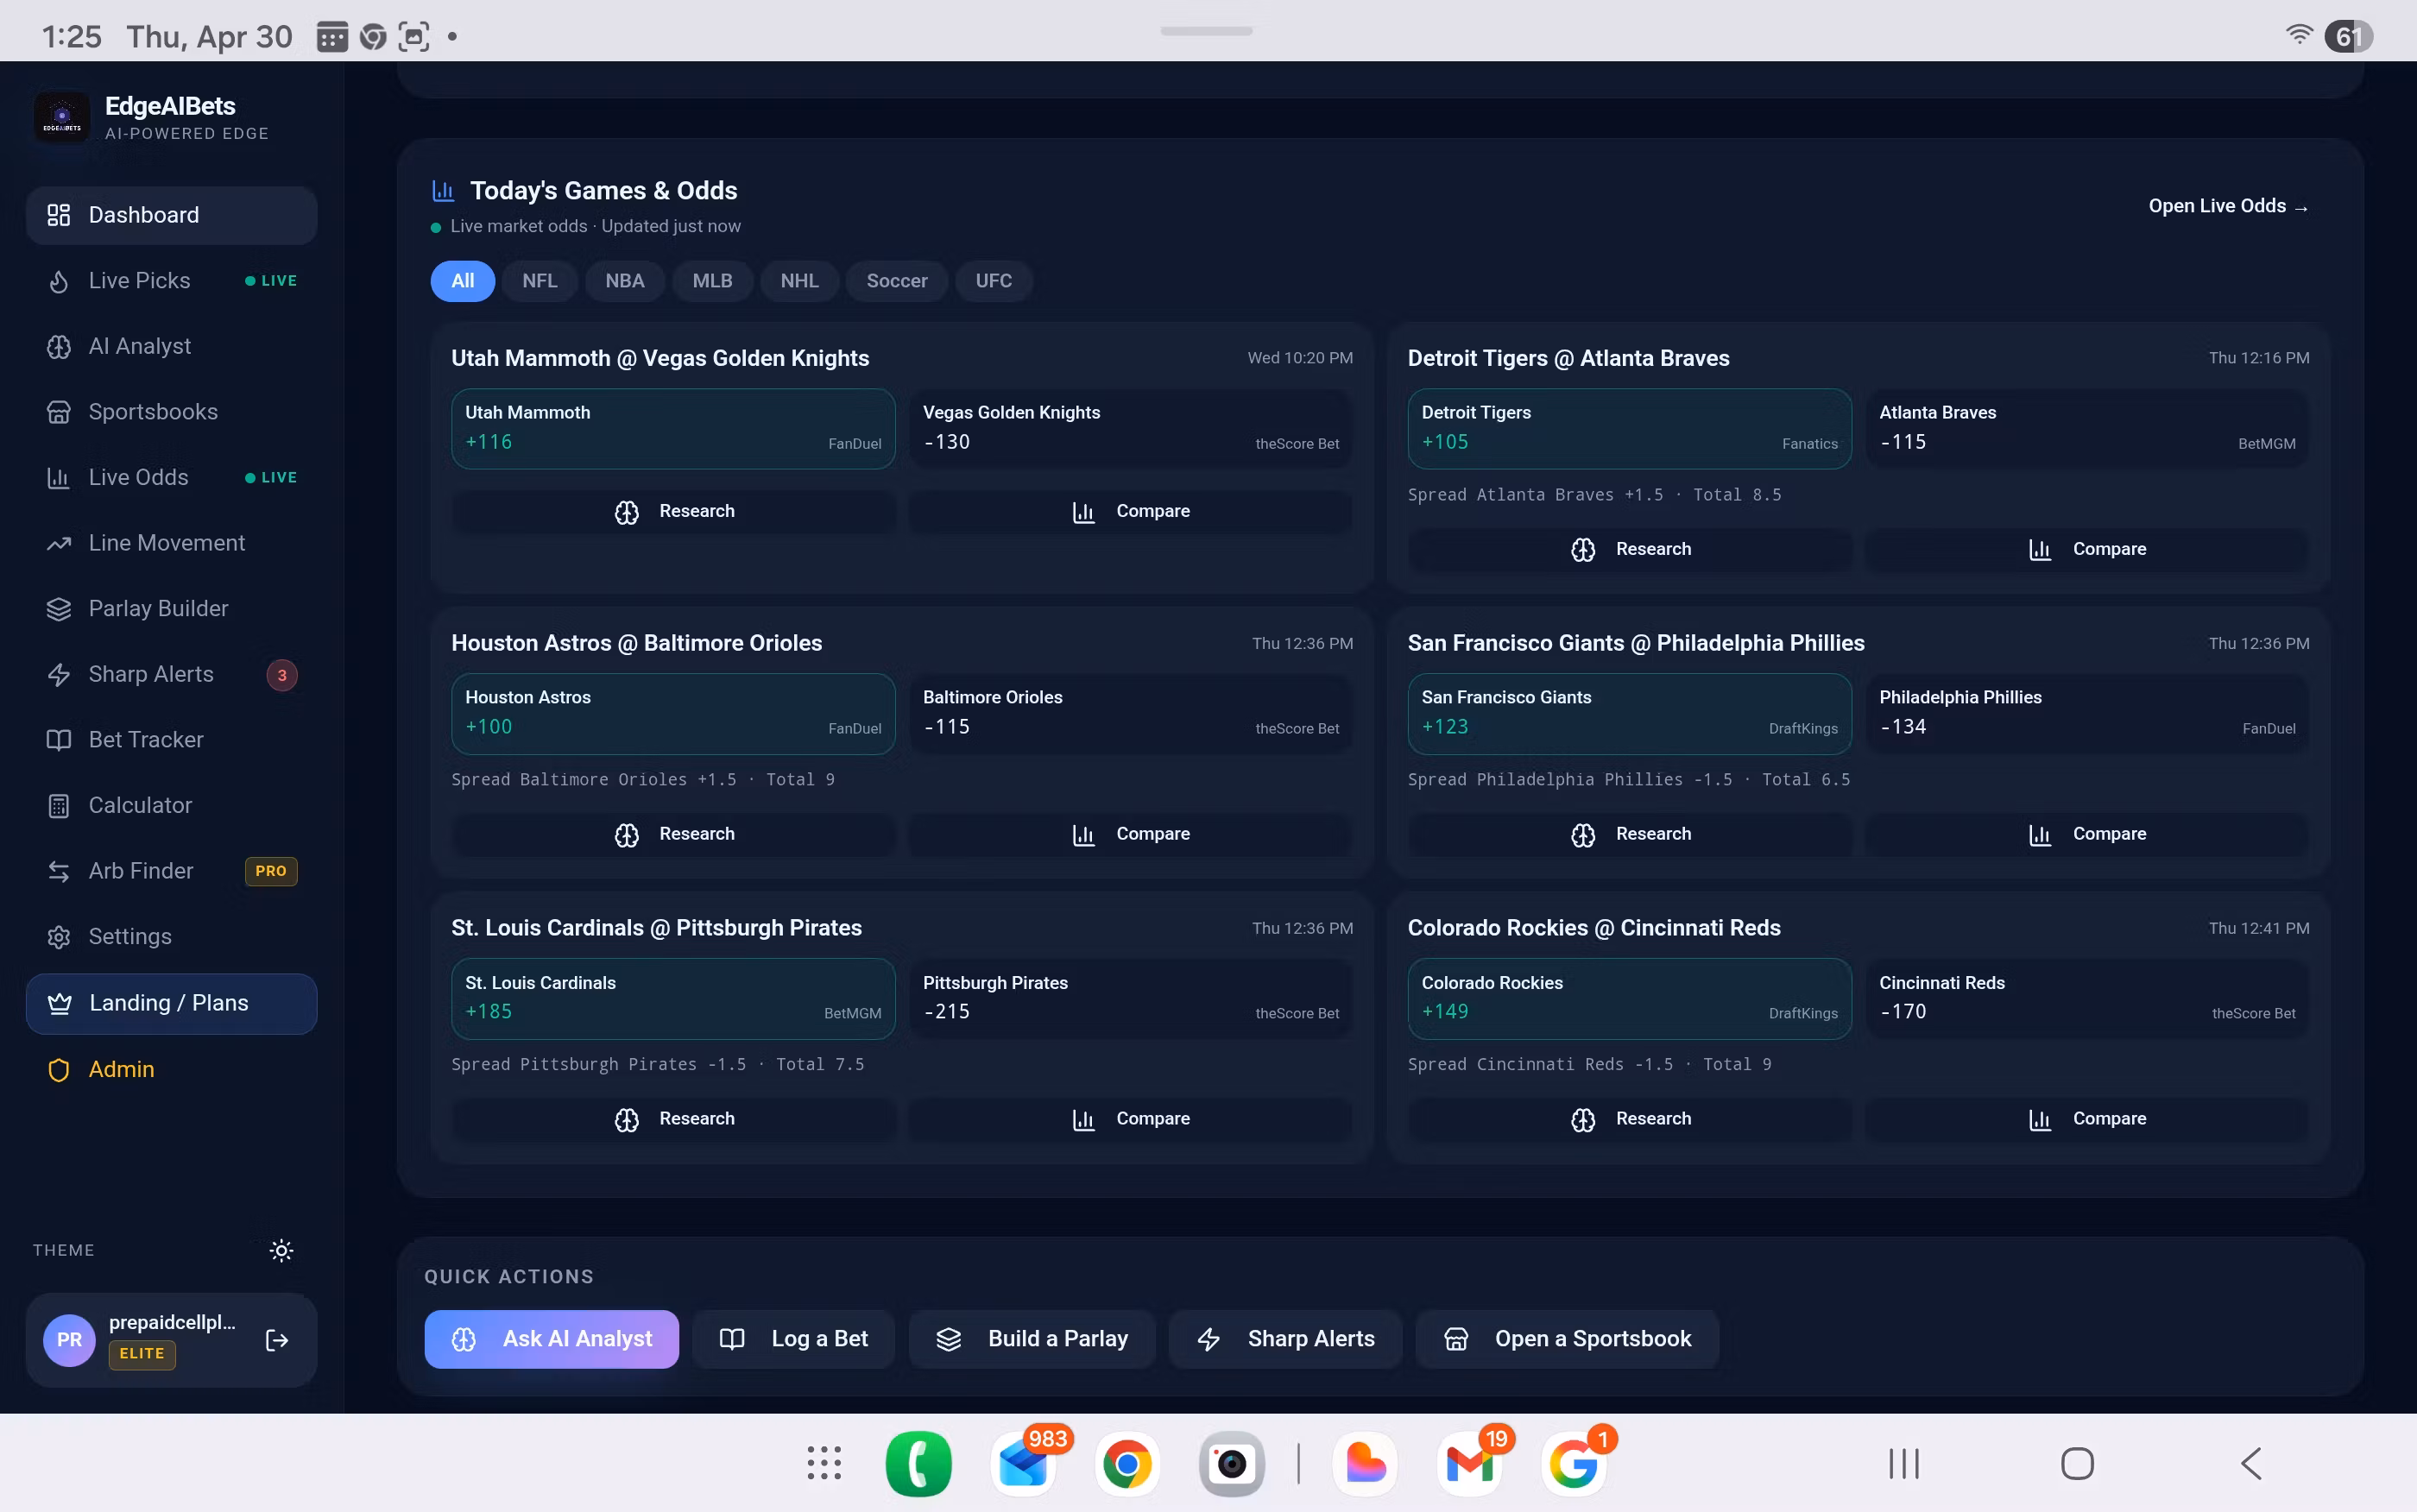Select the All sports filter

point(462,281)
